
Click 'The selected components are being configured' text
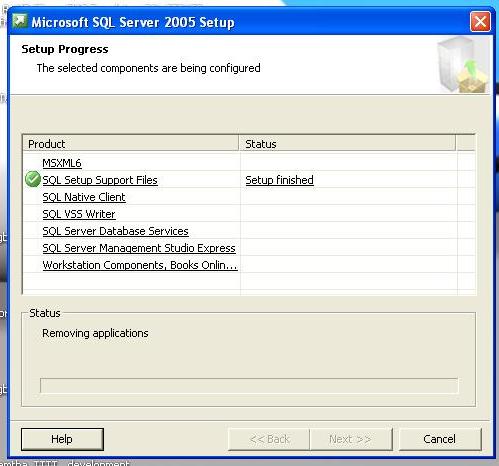(x=149, y=68)
